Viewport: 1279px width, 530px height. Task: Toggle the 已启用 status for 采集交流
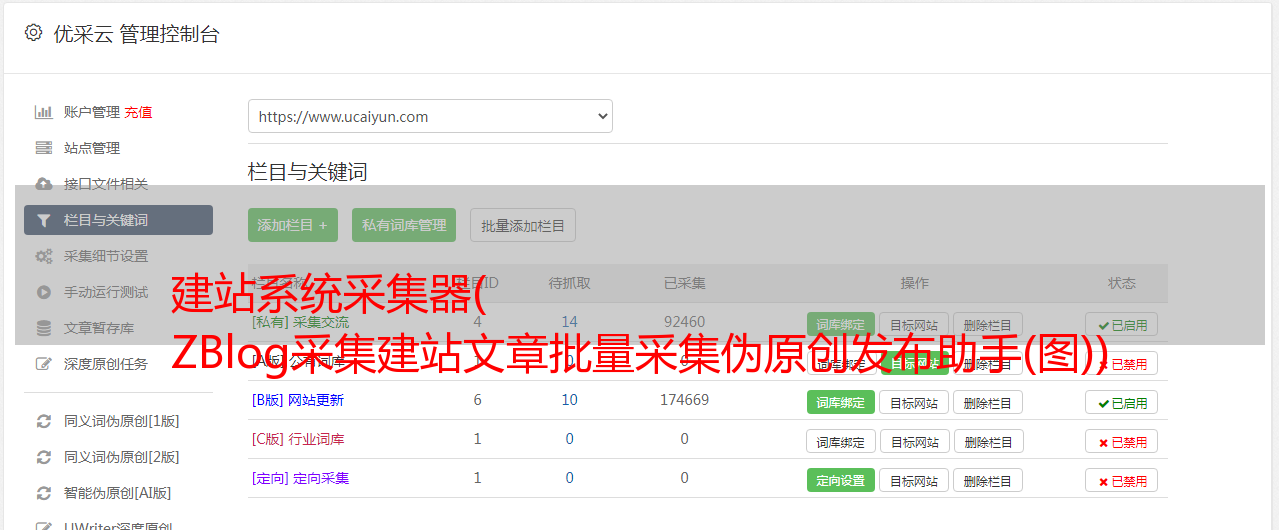pos(1122,324)
